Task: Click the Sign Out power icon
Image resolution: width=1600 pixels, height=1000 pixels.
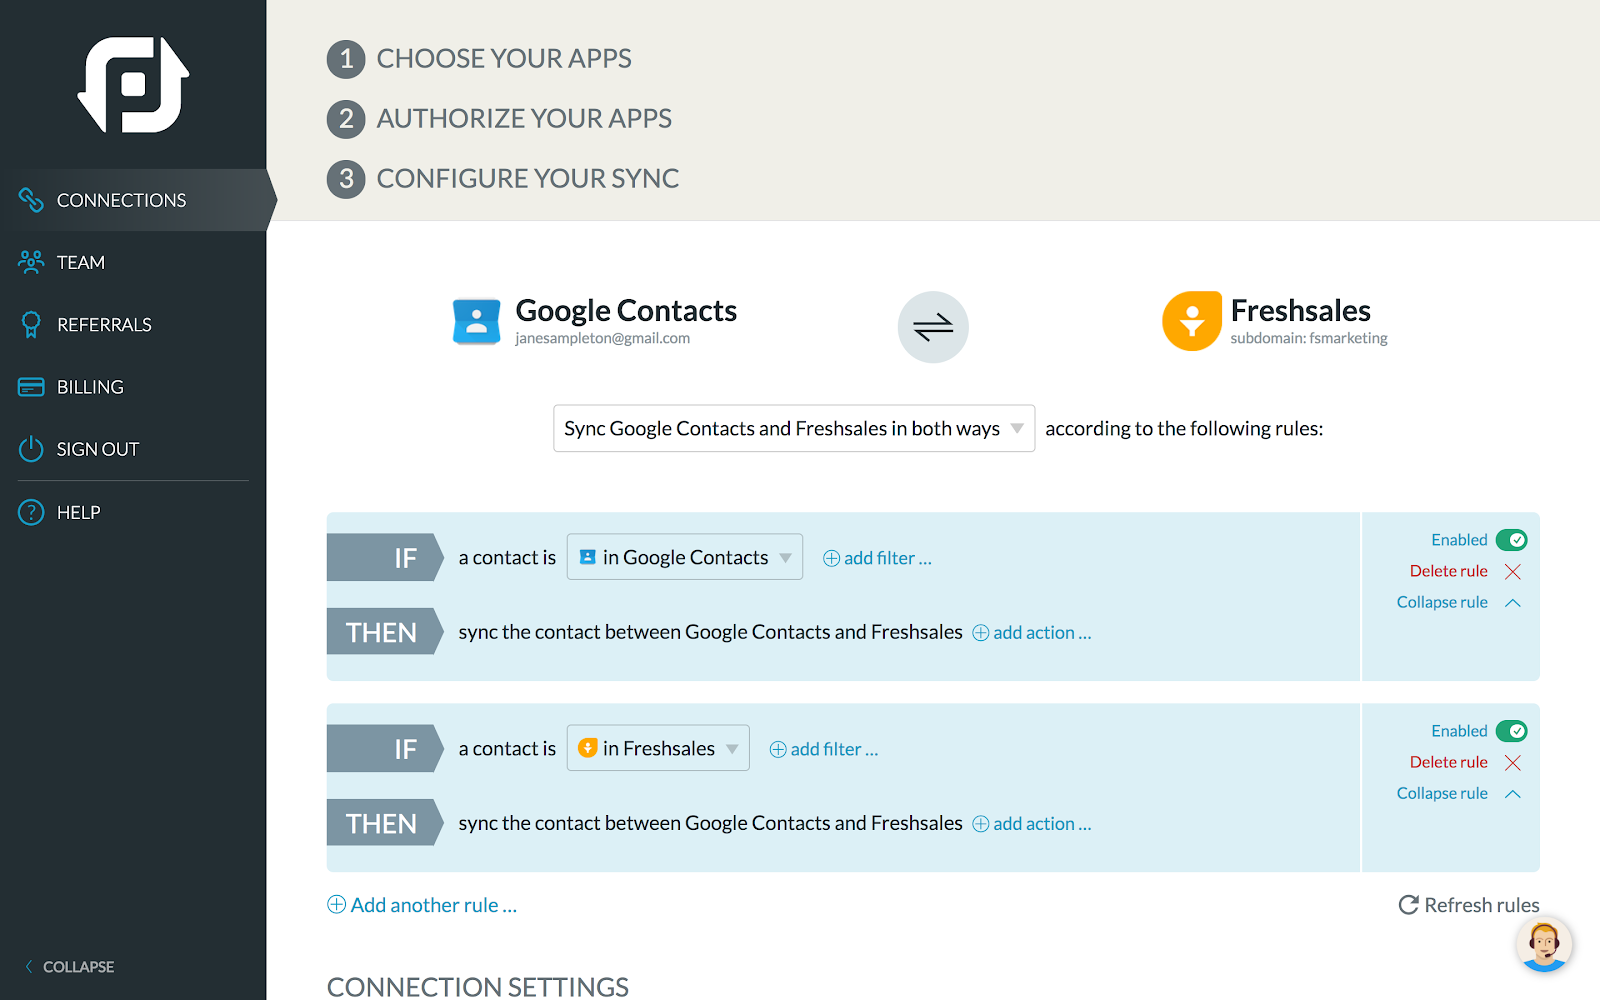Action: pyautogui.click(x=31, y=449)
